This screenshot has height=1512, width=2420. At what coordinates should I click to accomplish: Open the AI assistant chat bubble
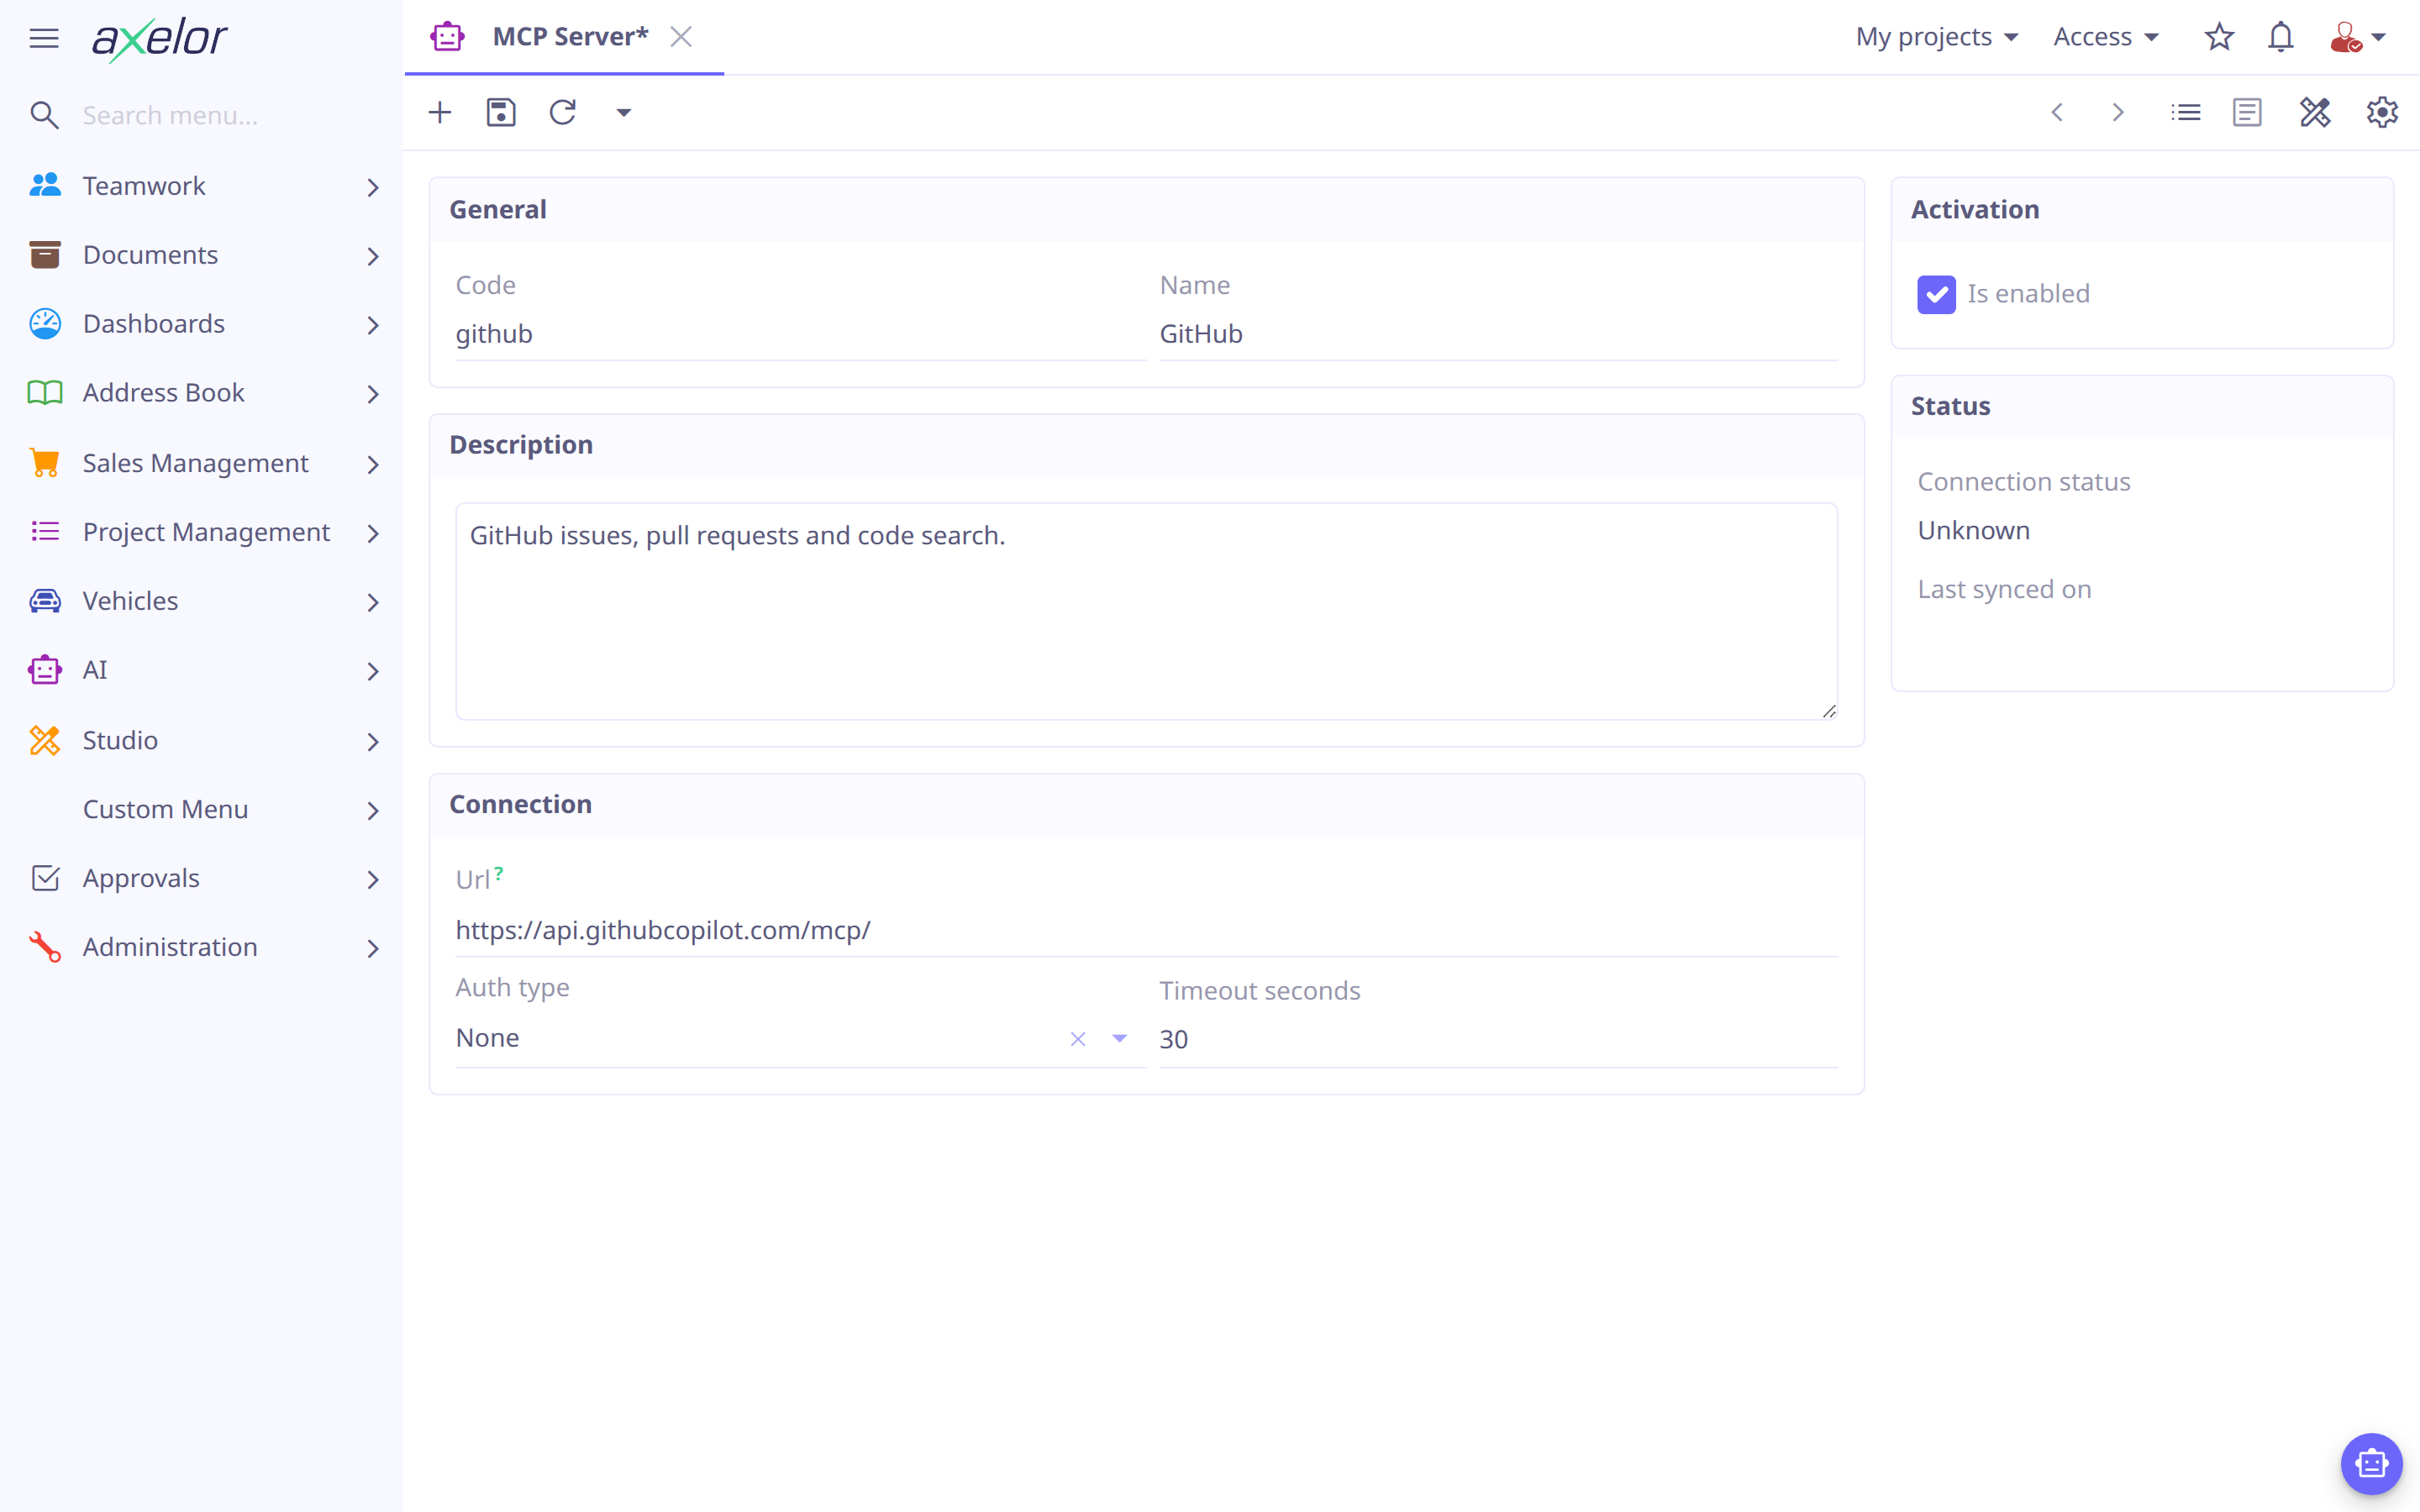[2371, 1464]
